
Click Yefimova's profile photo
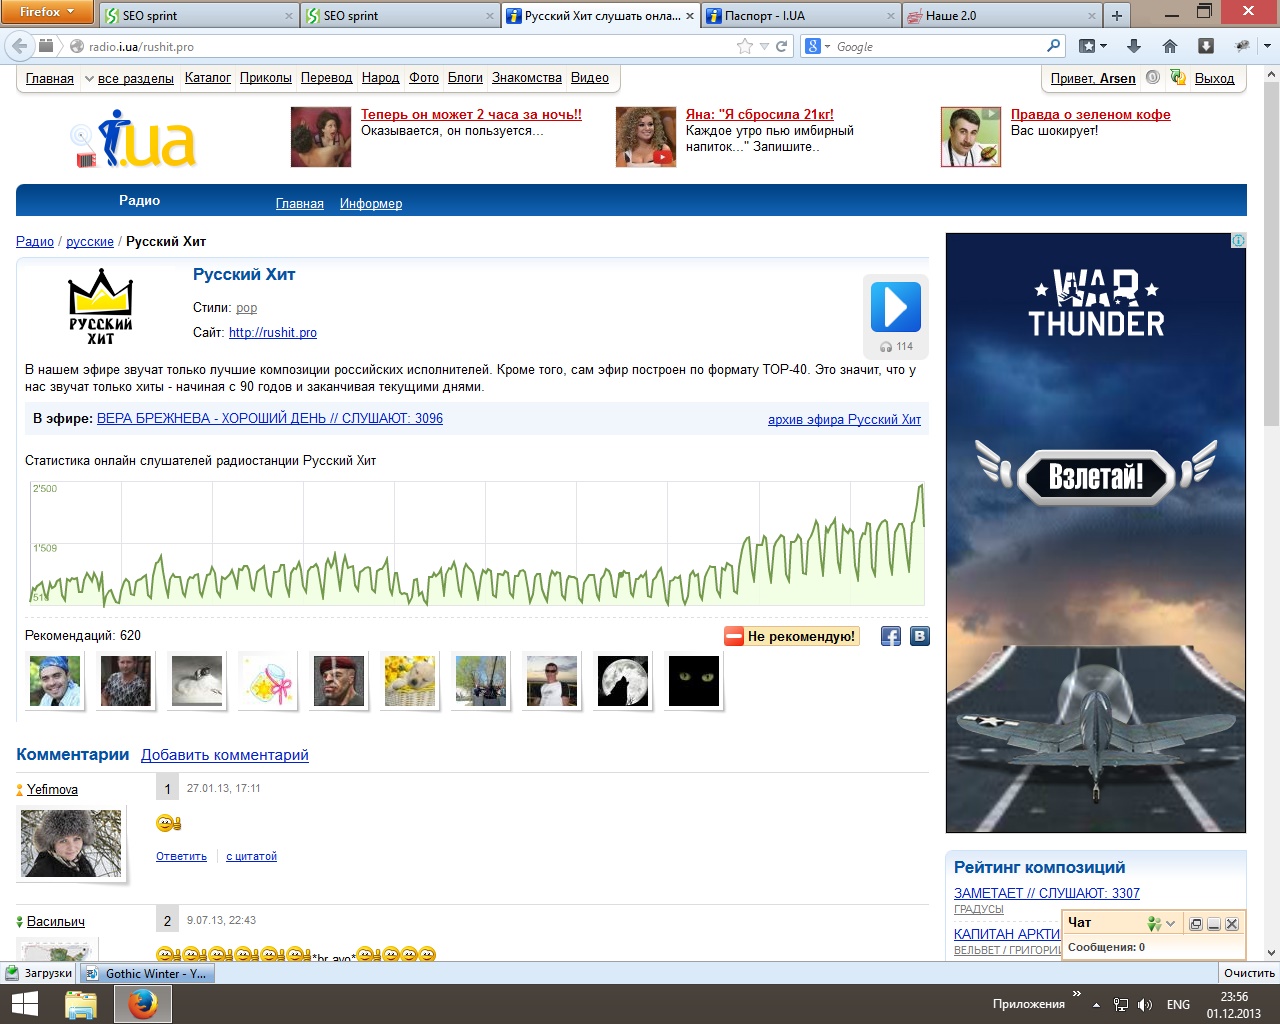pyautogui.click(x=71, y=843)
